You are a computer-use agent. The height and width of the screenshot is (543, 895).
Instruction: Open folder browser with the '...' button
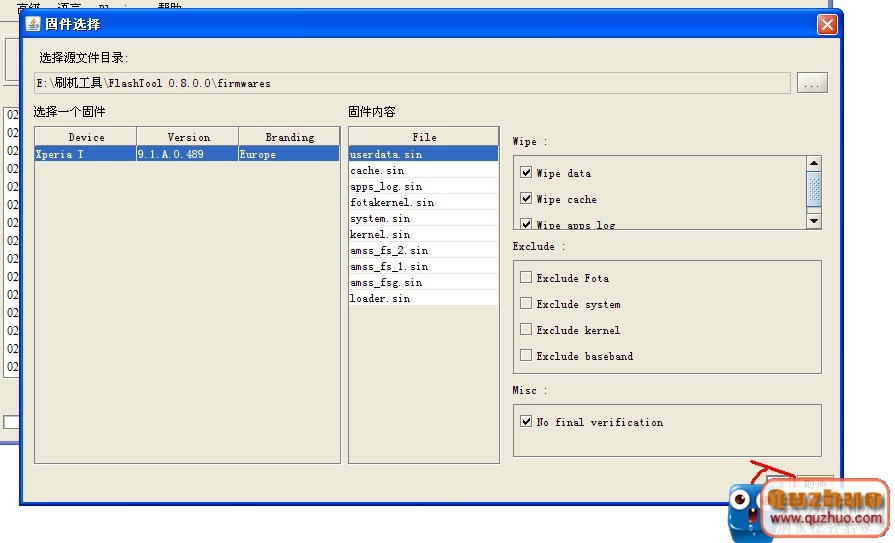tap(812, 83)
